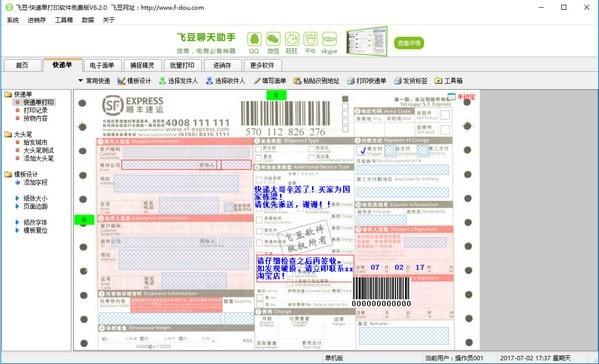
Task: Select 纸张大小 in sidebar
Action: click(x=35, y=198)
